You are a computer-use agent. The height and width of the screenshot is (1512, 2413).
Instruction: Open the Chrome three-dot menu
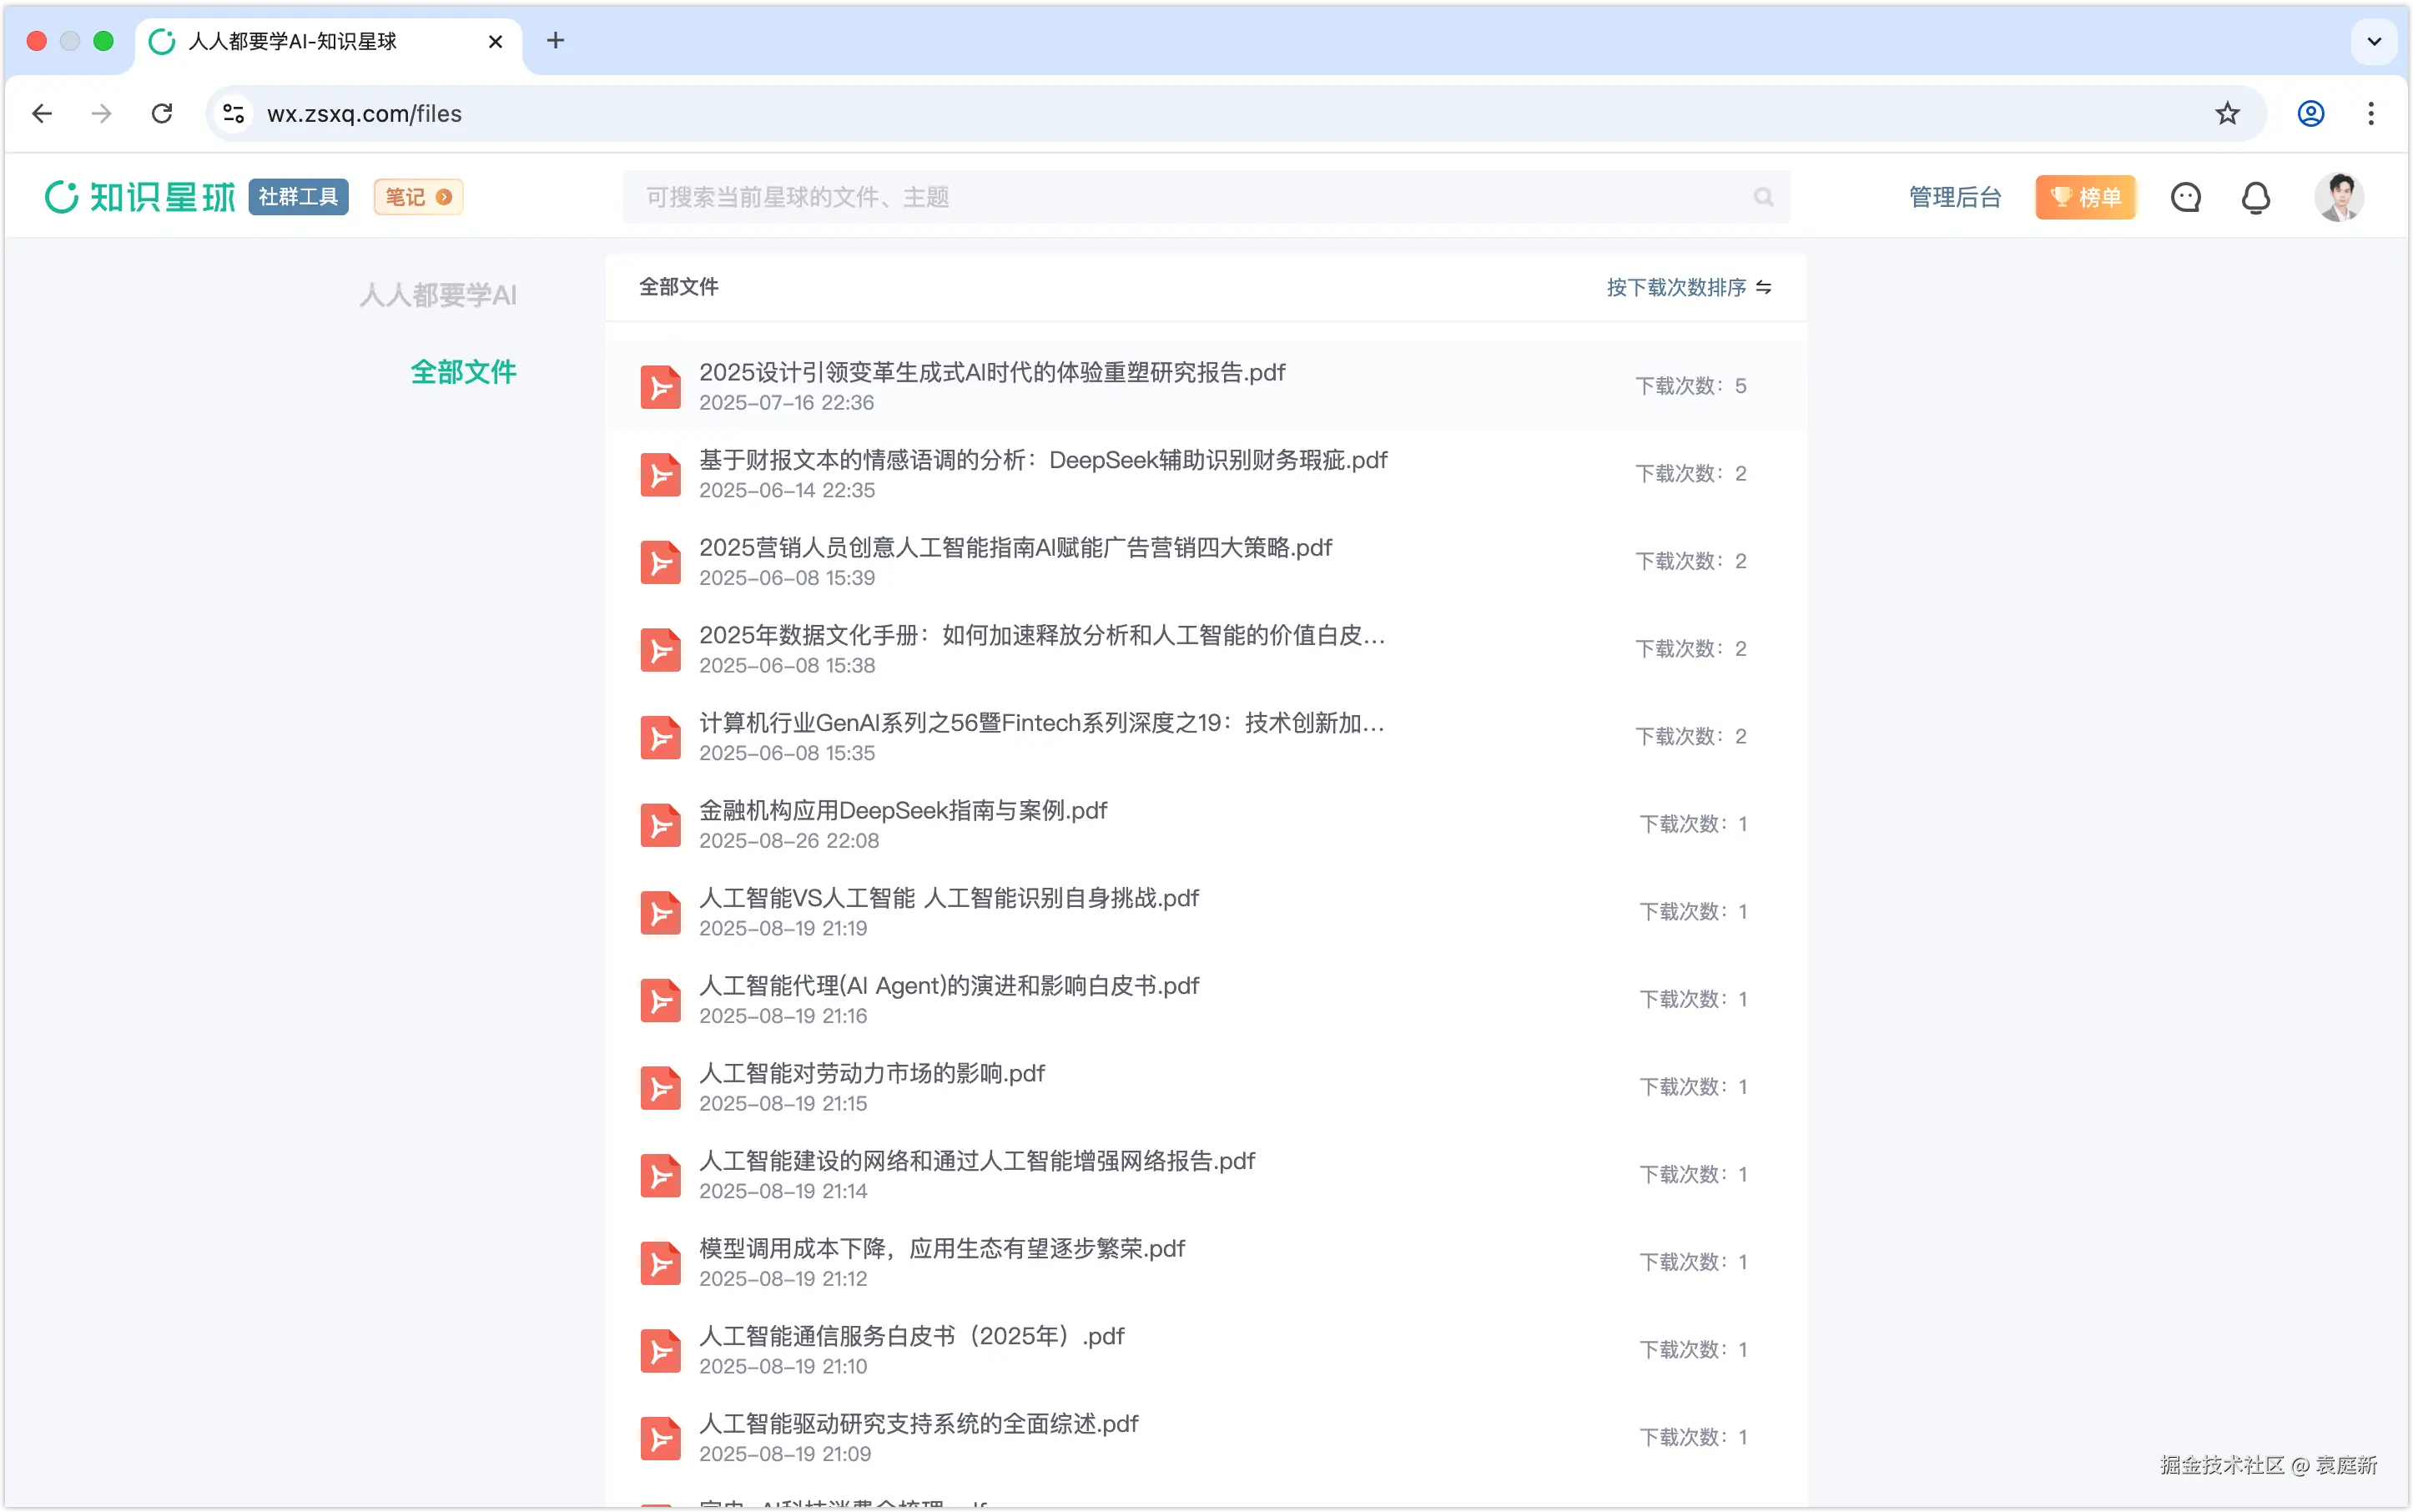pyautogui.click(x=2370, y=114)
